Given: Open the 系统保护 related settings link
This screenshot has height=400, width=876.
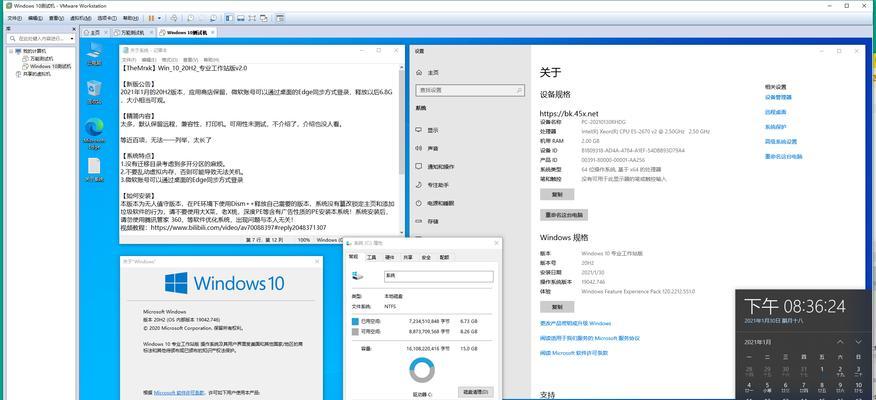Looking at the screenshot, I should click(775, 127).
